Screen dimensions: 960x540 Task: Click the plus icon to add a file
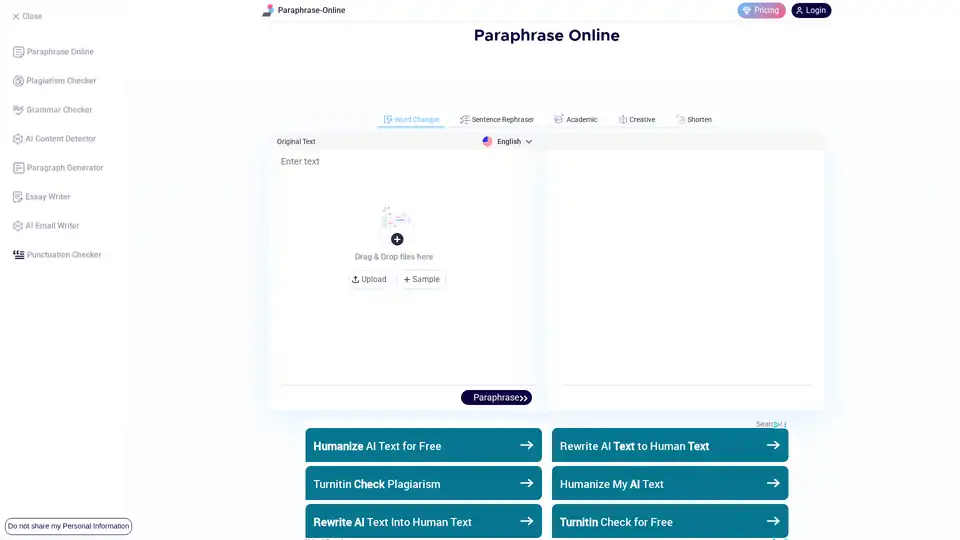coord(397,239)
